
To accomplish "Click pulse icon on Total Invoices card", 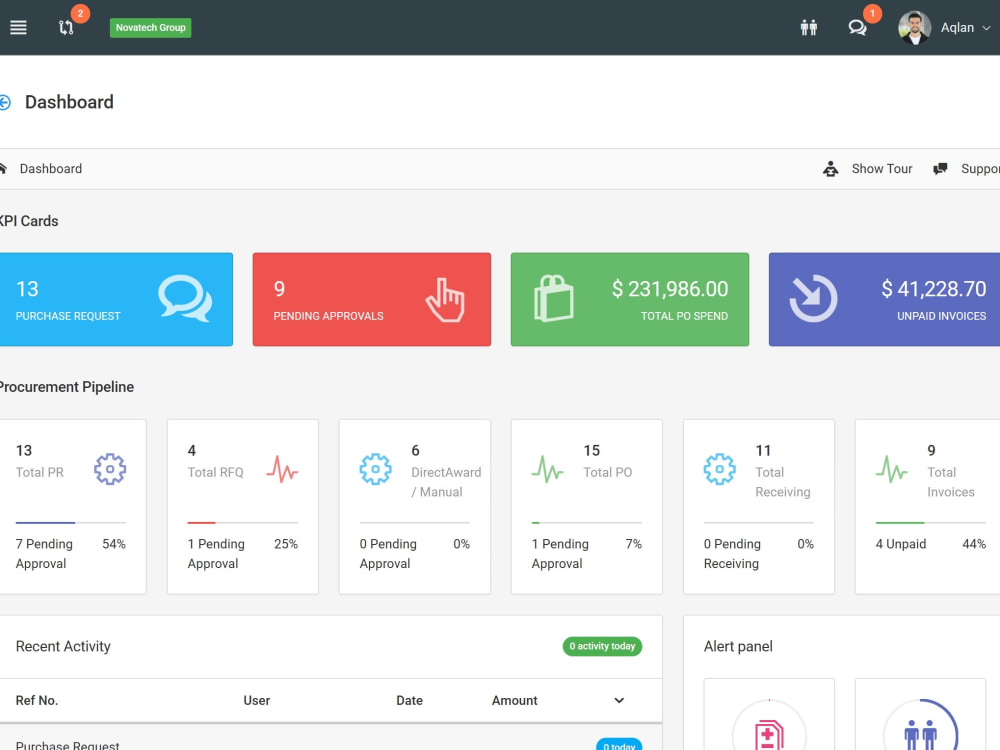I will click(892, 469).
